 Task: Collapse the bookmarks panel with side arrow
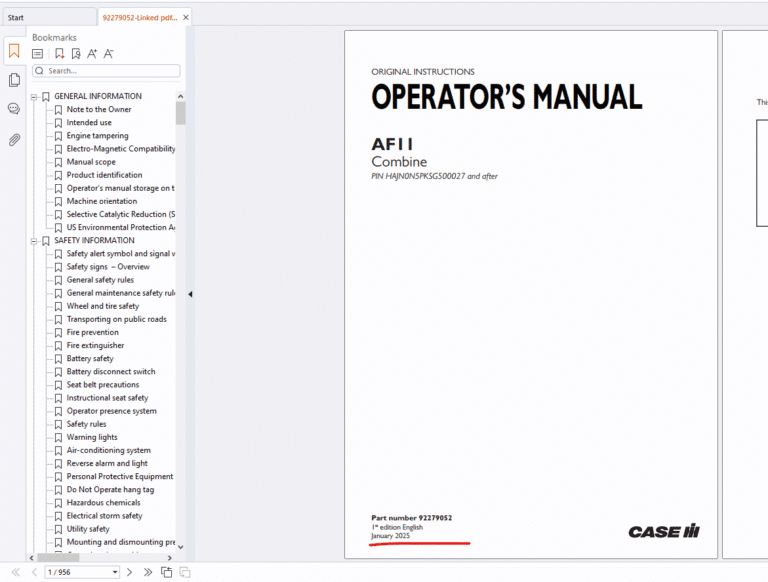[x=190, y=294]
